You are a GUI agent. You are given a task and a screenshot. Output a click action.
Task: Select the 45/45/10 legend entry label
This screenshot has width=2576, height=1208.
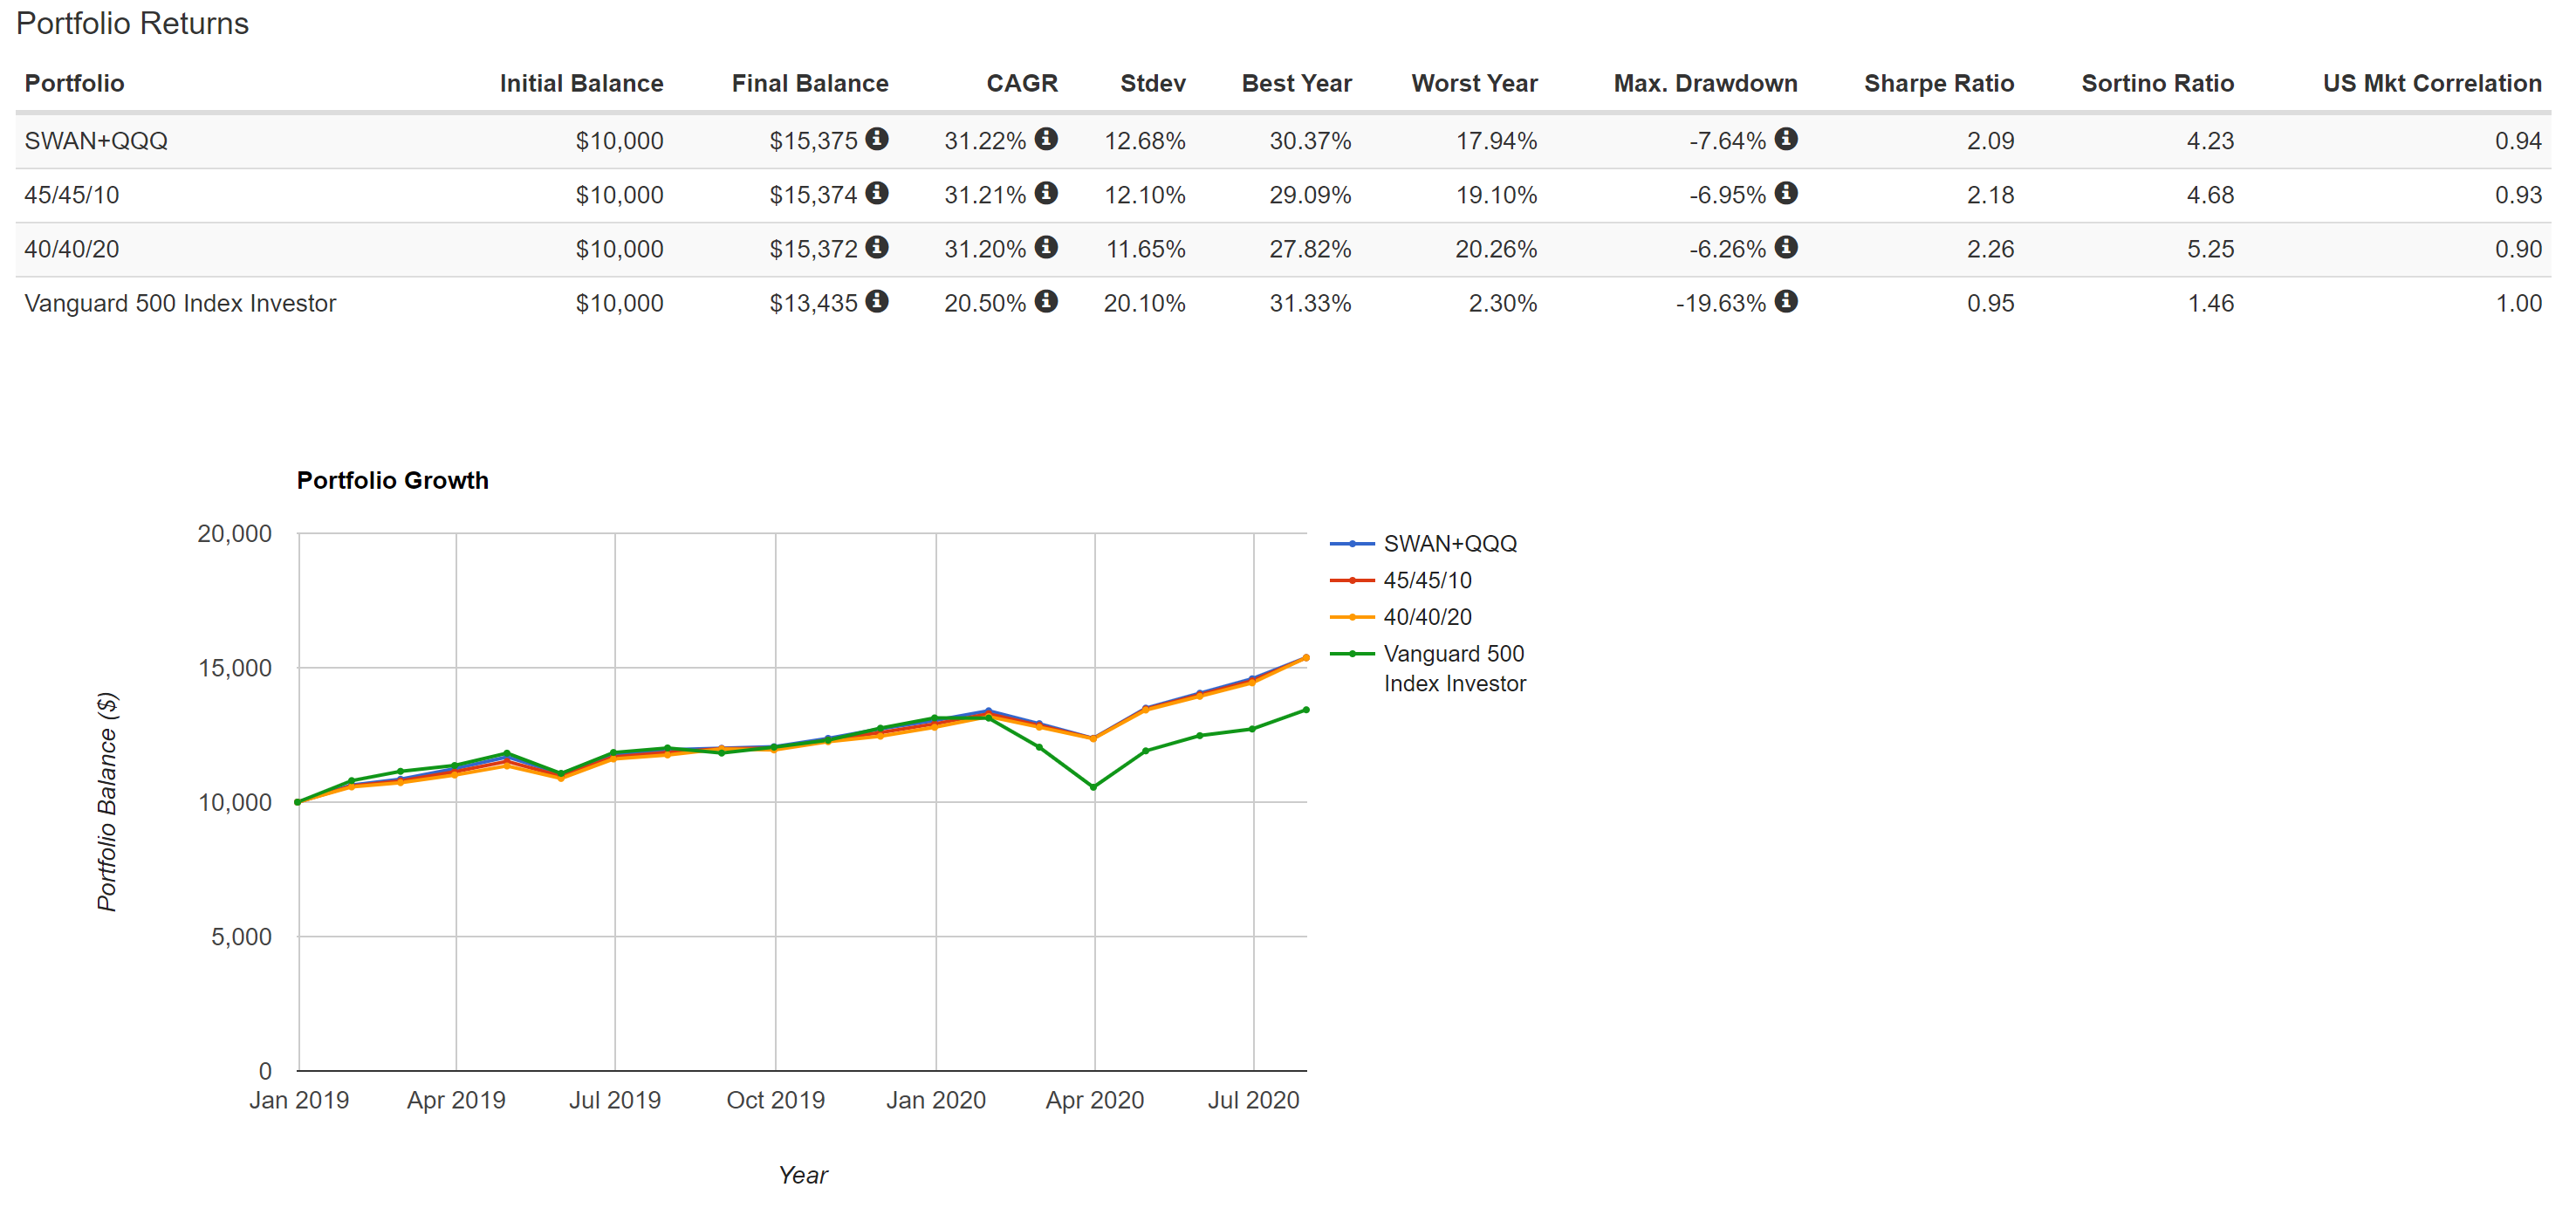click(x=1427, y=581)
